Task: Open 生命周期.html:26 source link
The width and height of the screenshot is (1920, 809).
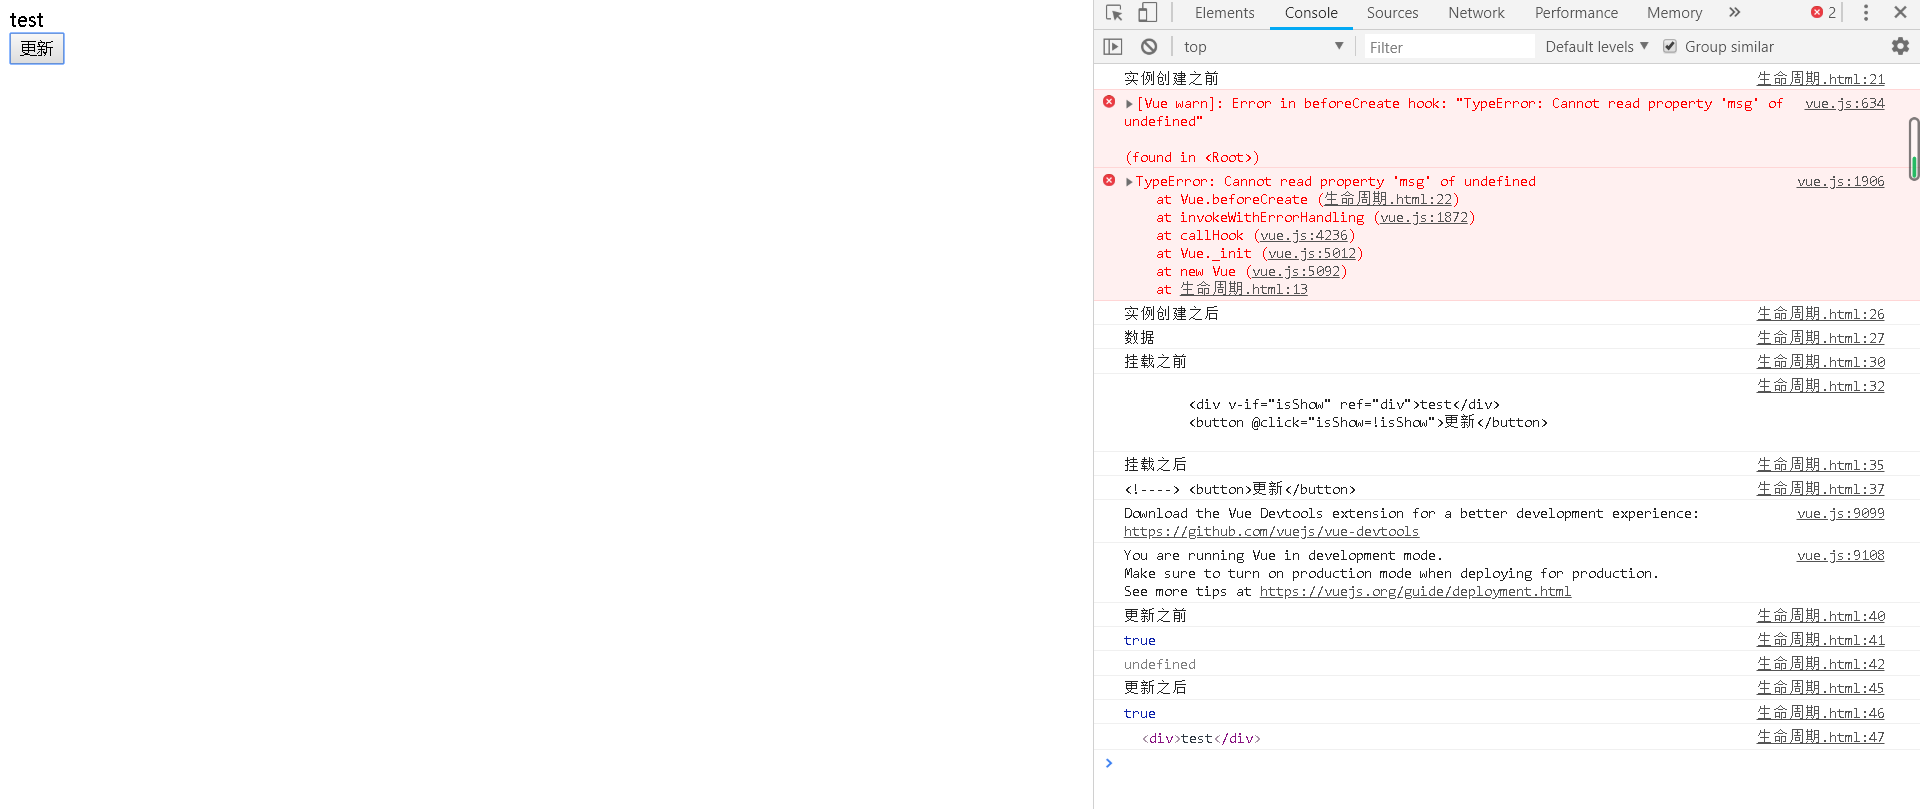Action: tap(1820, 314)
